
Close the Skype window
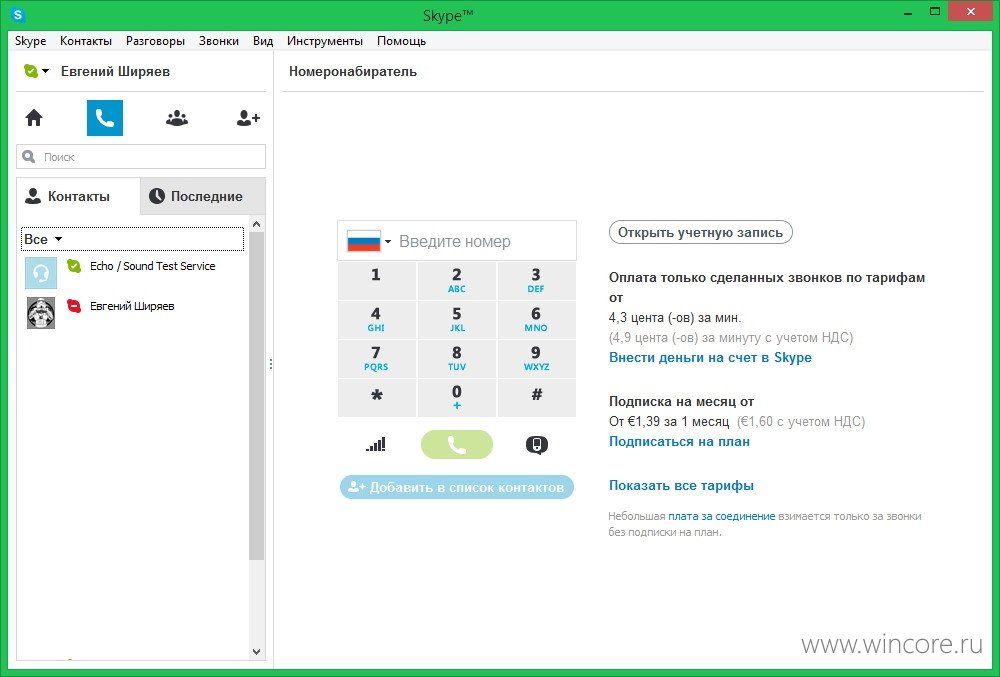[x=971, y=11]
